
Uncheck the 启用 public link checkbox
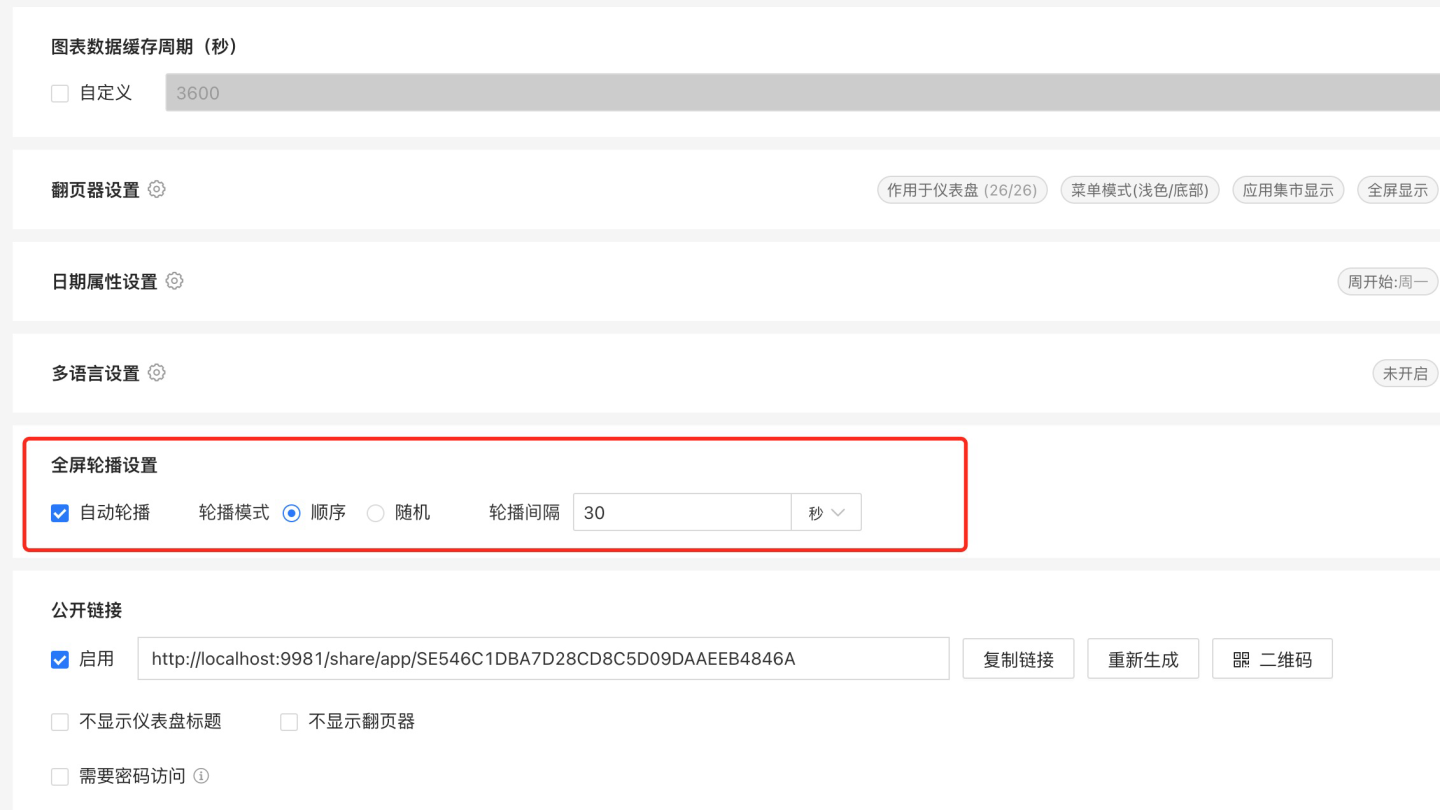click(60, 659)
